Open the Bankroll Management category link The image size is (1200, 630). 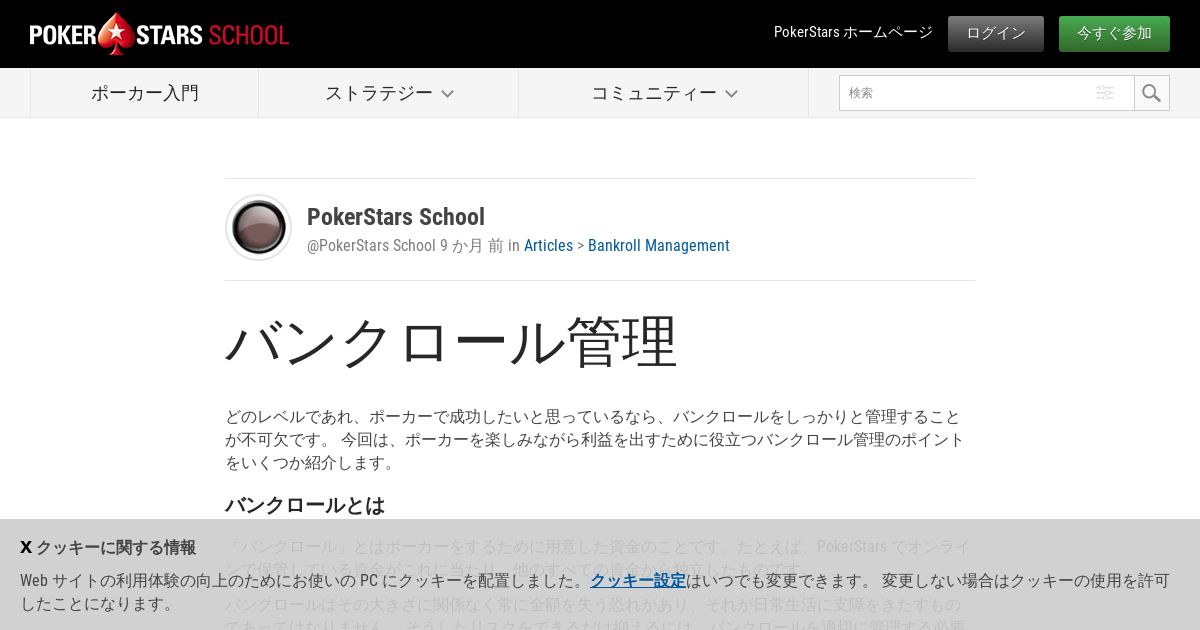(659, 246)
